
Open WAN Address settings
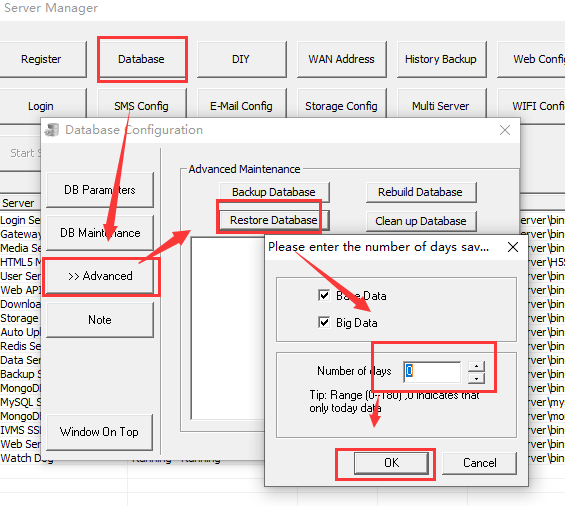[341, 59]
